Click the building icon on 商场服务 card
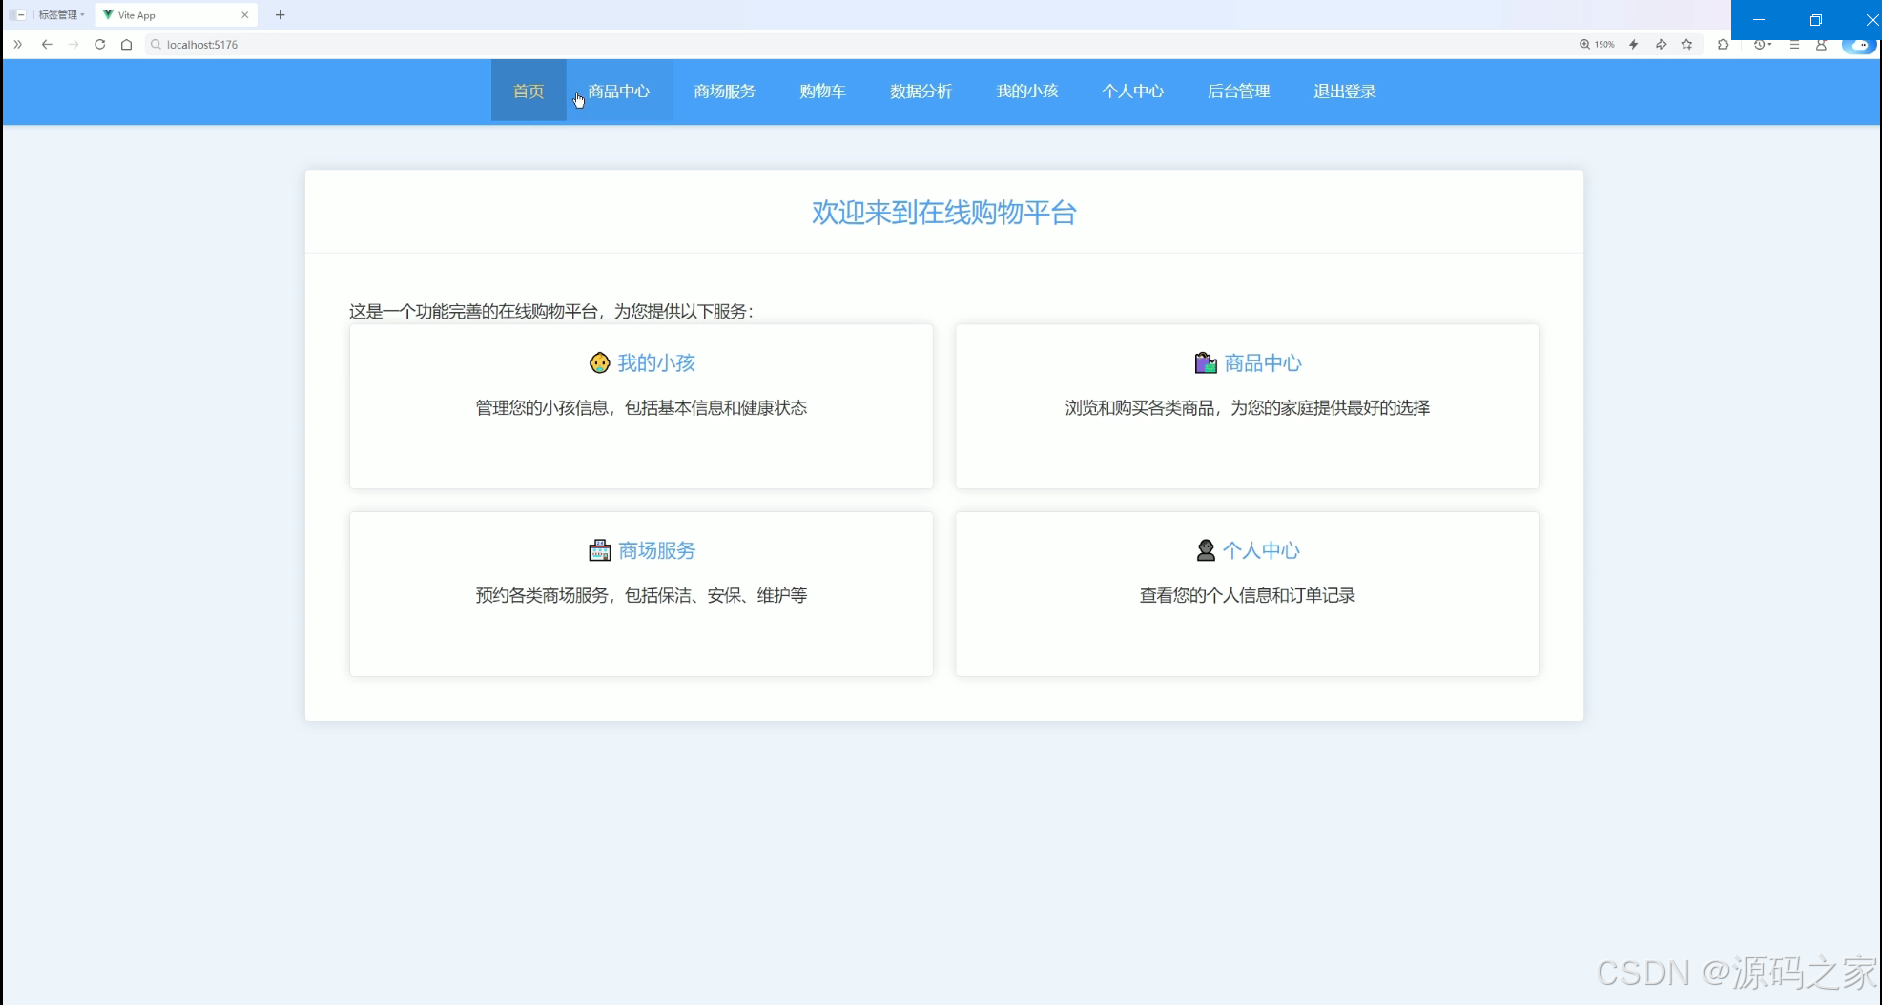 (x=599, y=550)
